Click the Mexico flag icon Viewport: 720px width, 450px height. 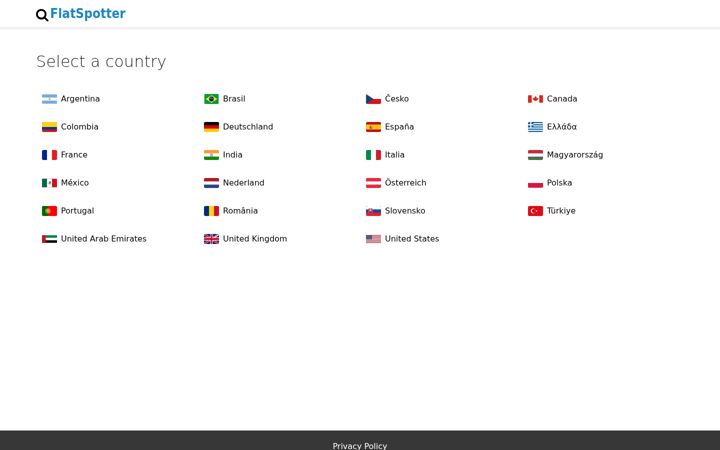pos(50,183)
